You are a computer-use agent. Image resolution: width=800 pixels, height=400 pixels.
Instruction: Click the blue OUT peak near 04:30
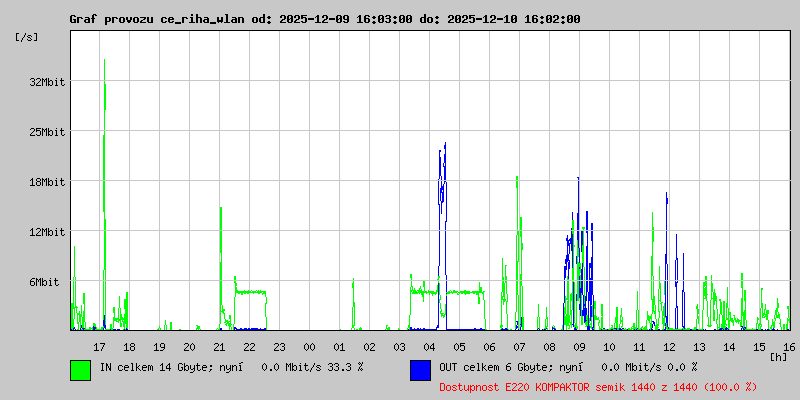click(442, 235)
